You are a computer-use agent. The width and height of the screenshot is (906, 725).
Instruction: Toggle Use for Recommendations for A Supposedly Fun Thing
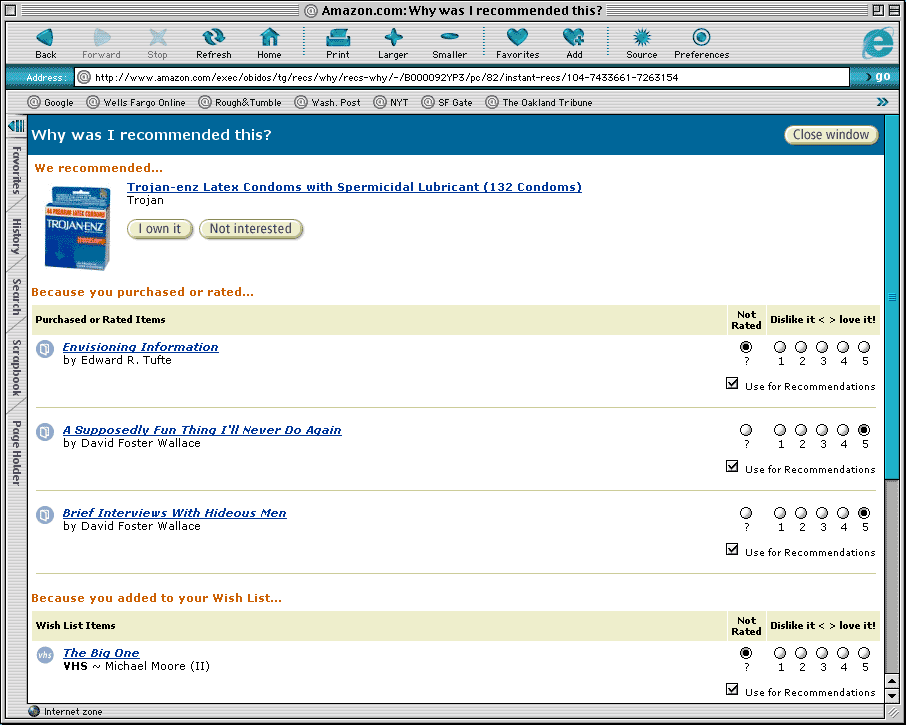[x=732, y=467]
